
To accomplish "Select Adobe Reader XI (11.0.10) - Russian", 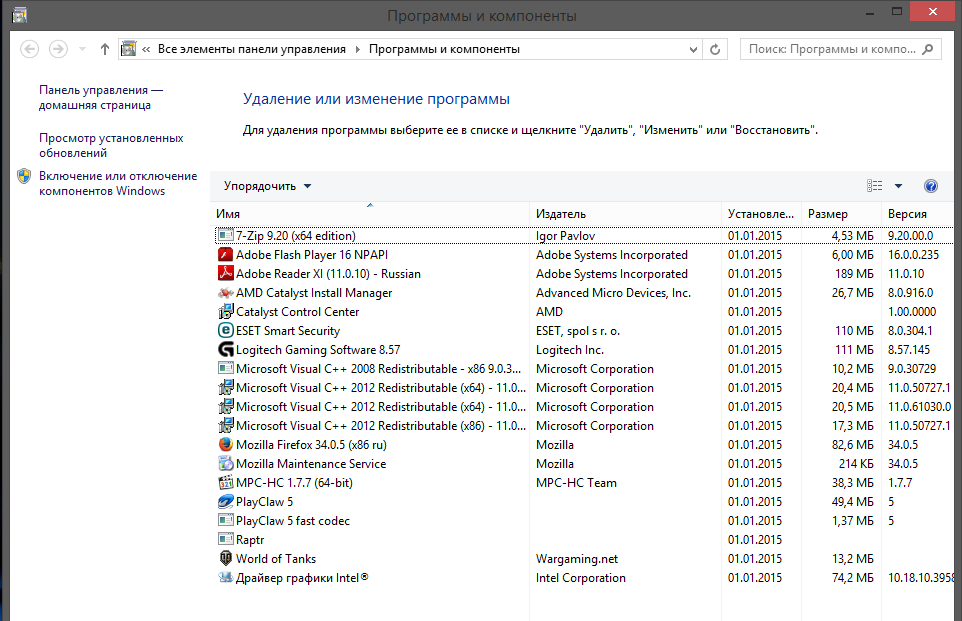I will (x=328, y=274).
